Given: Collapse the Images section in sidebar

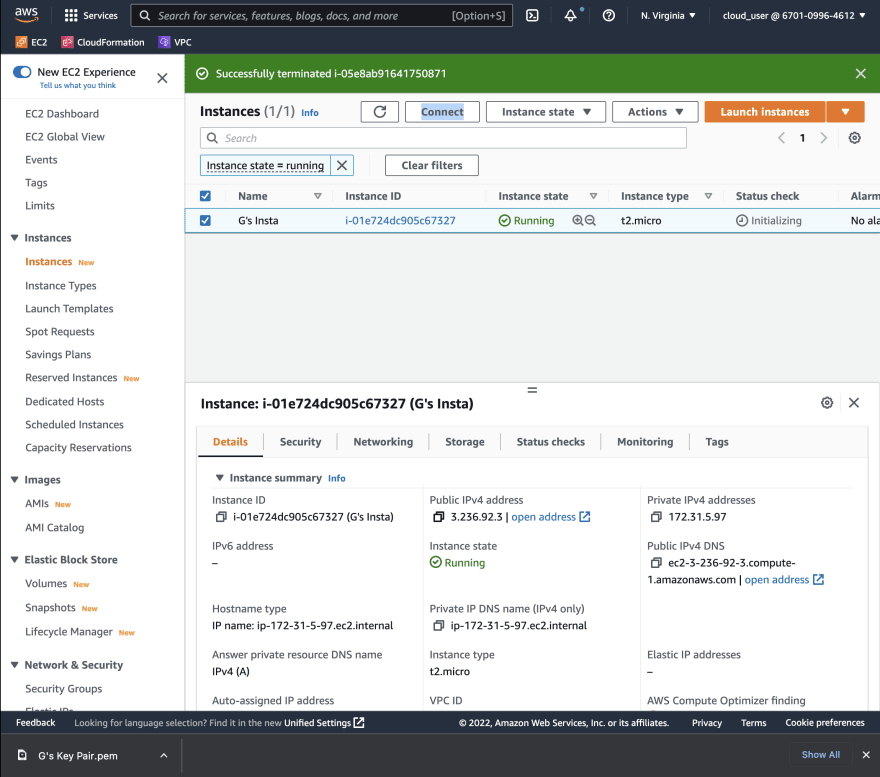Looking at the screenshot, I should point(15,480).
